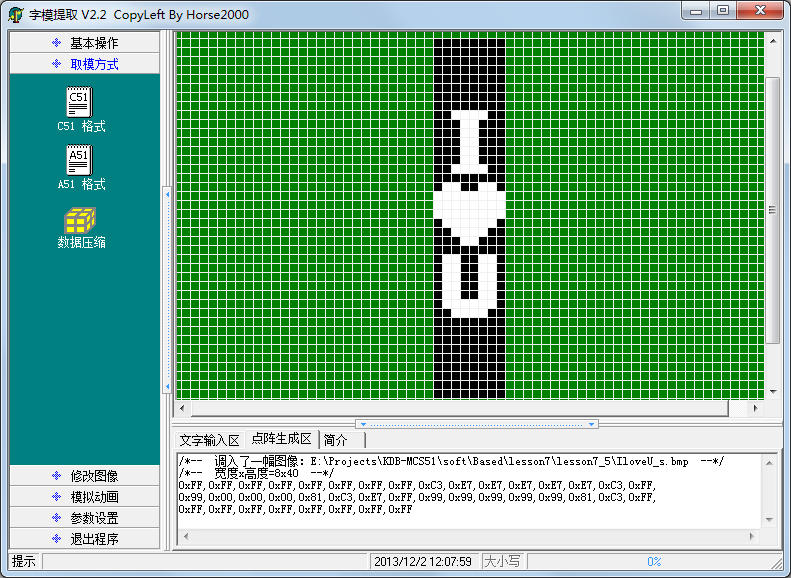Expand the 修改图像 section

tap(85, 476)
